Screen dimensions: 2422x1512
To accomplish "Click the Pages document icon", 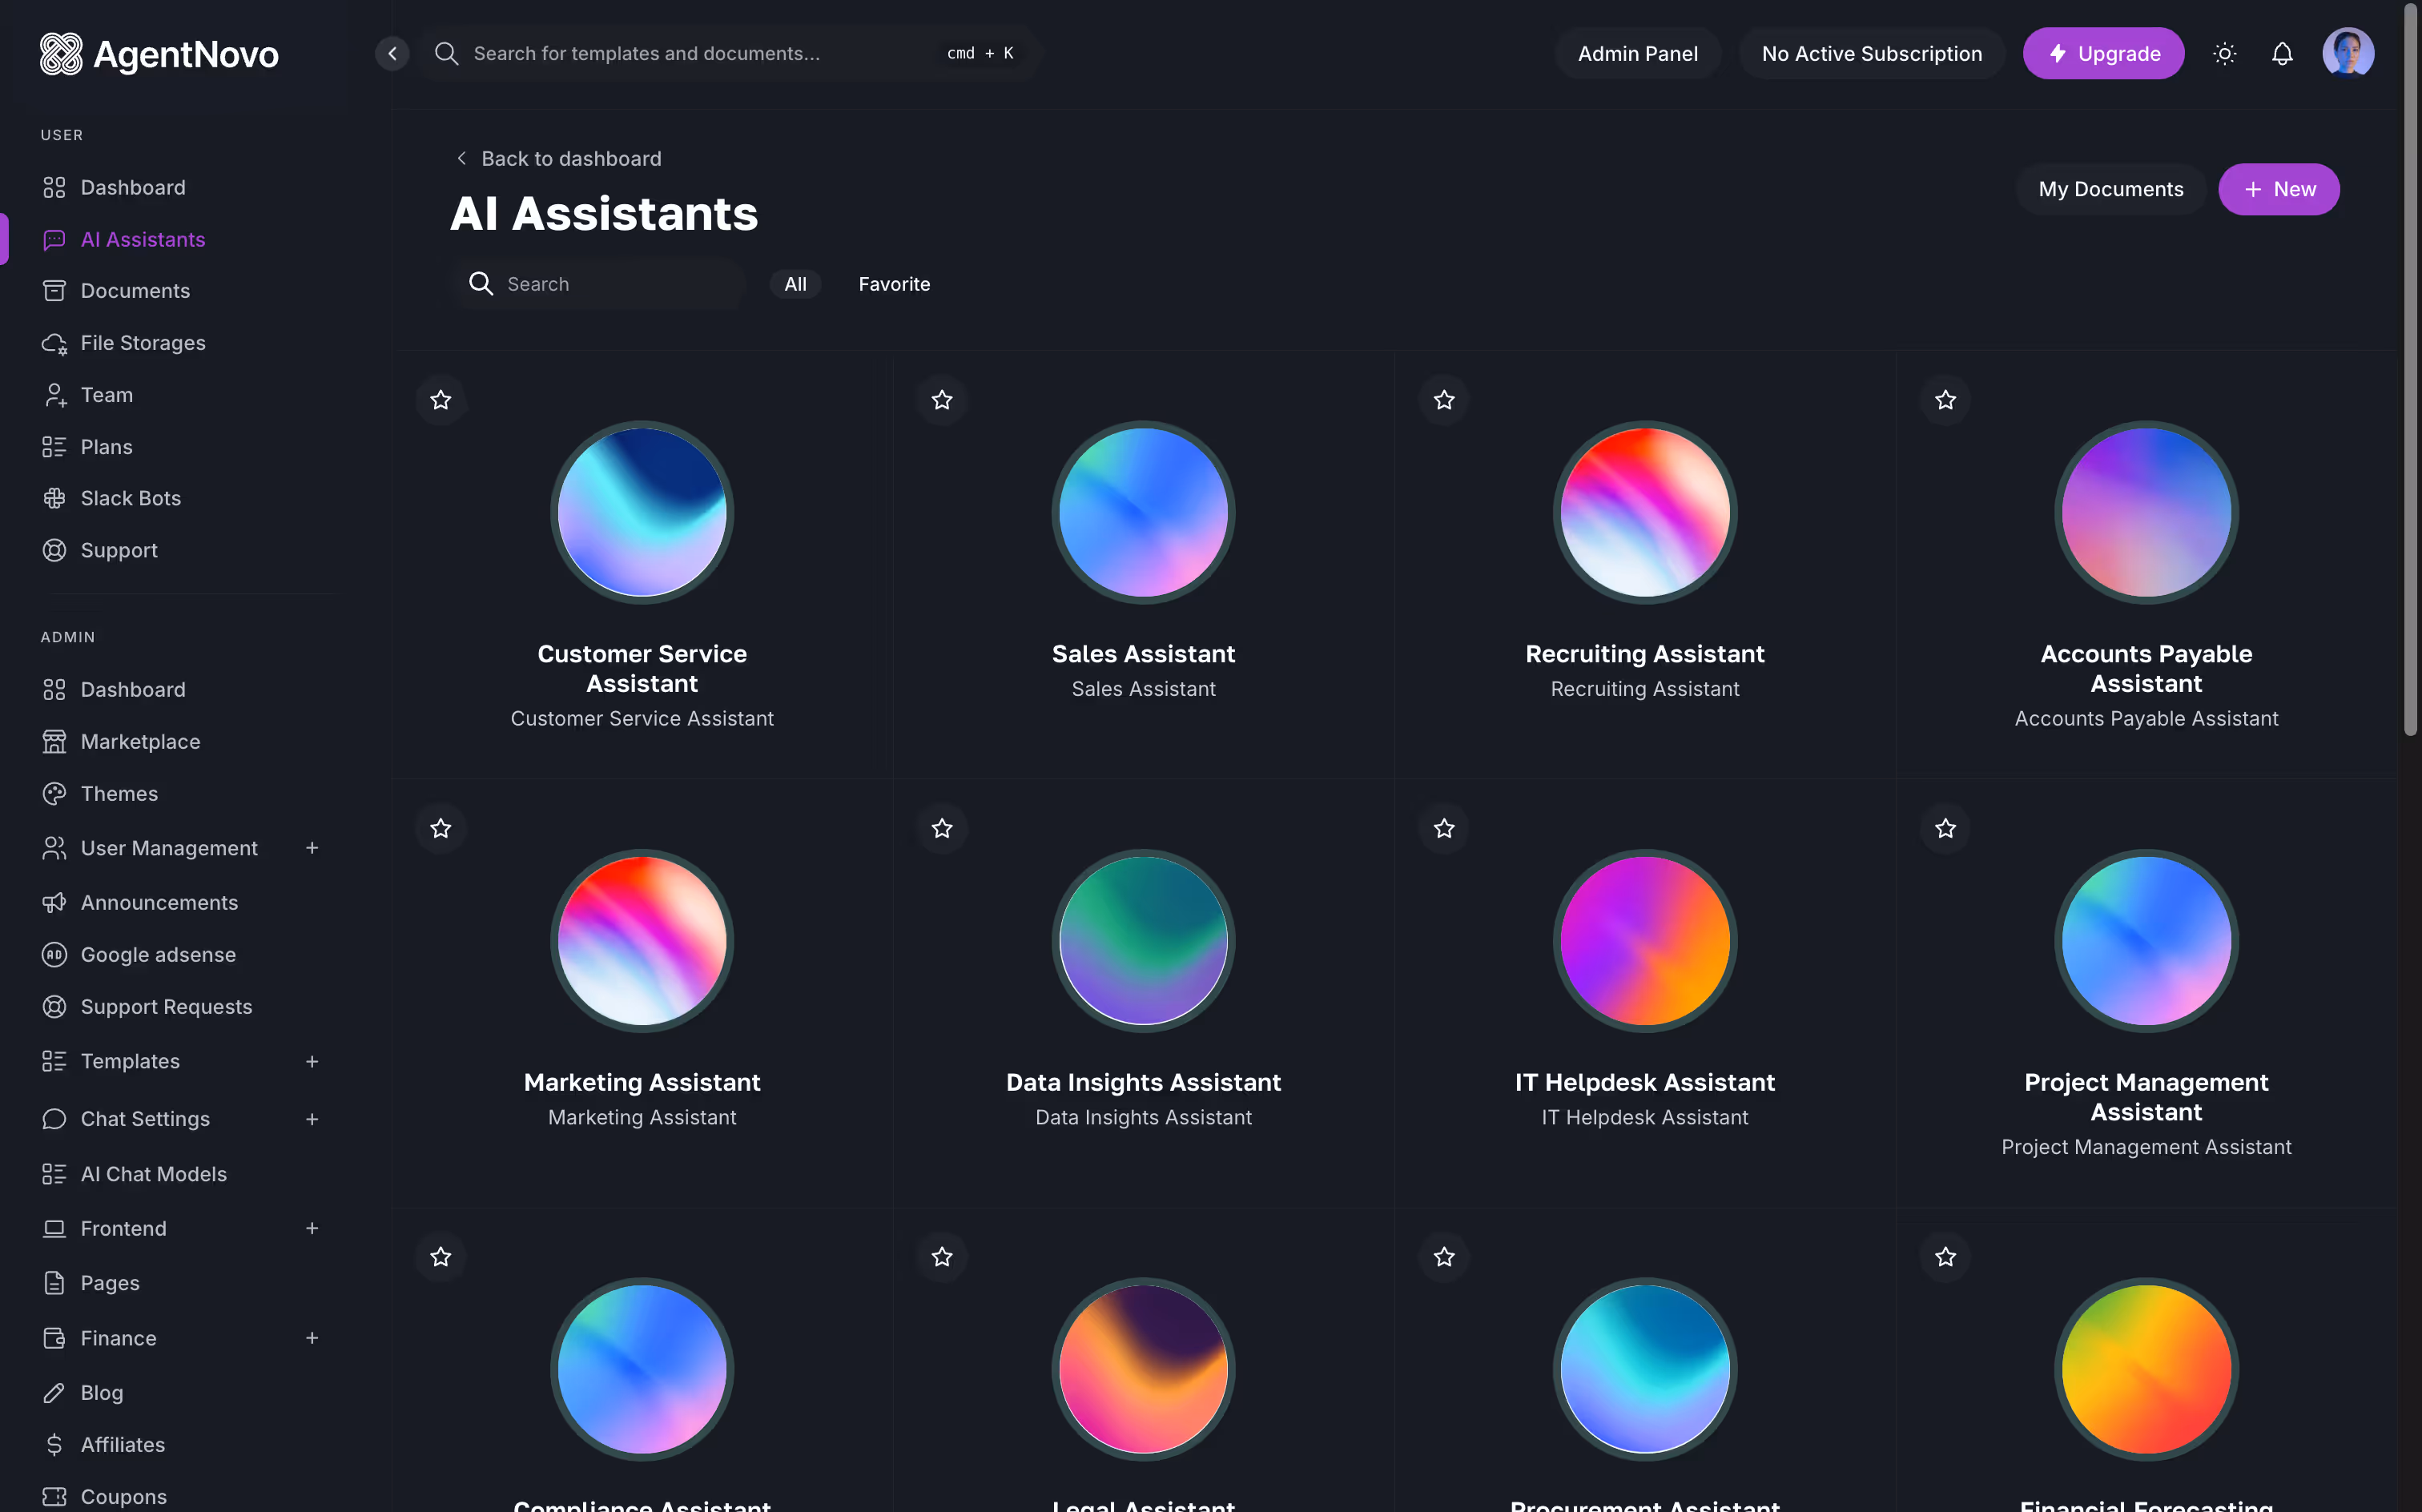I will coord(54,1283).
